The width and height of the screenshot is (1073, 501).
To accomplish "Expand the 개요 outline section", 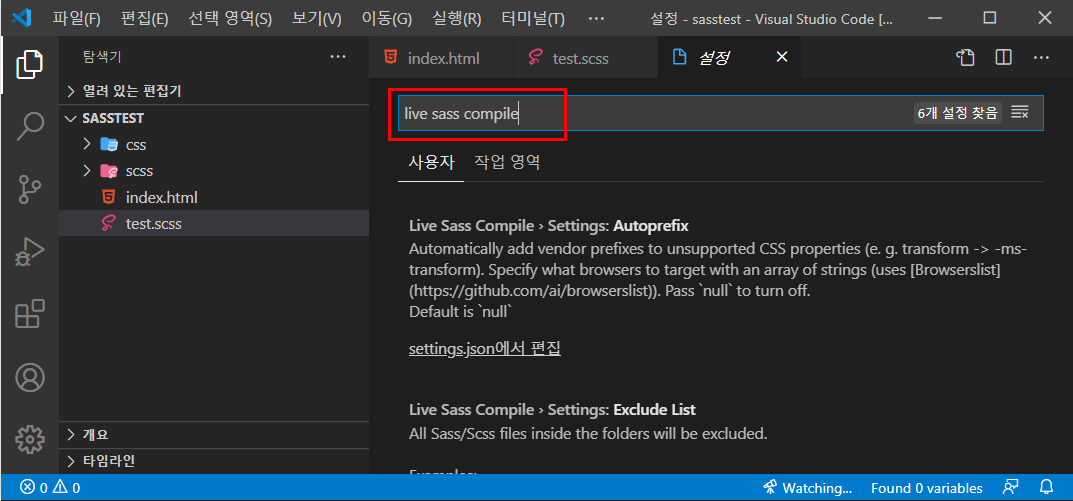I will click(x=214, y=435).
